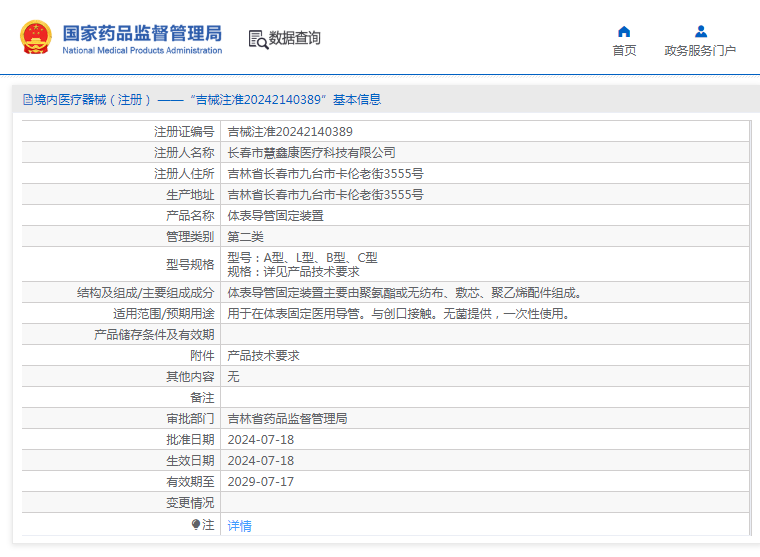The height and width of the screenshot is (557, 760).
Task: Click the 注册人名称 label
Action: pyautogui.click(x=184, y=153)
